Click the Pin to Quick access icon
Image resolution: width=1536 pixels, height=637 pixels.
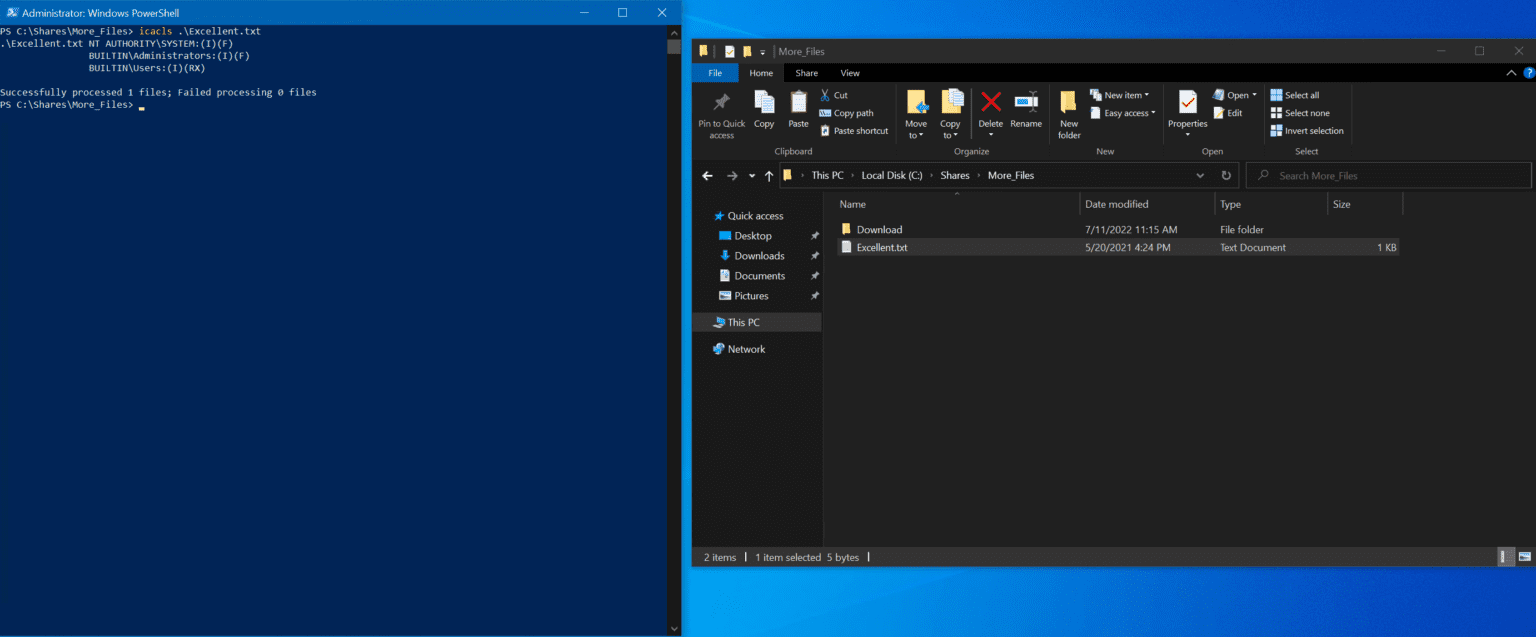coord(721,104)
